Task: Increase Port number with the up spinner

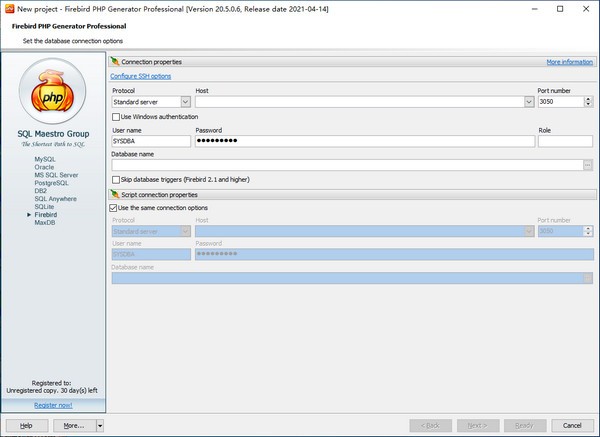Action: (589, 99)
